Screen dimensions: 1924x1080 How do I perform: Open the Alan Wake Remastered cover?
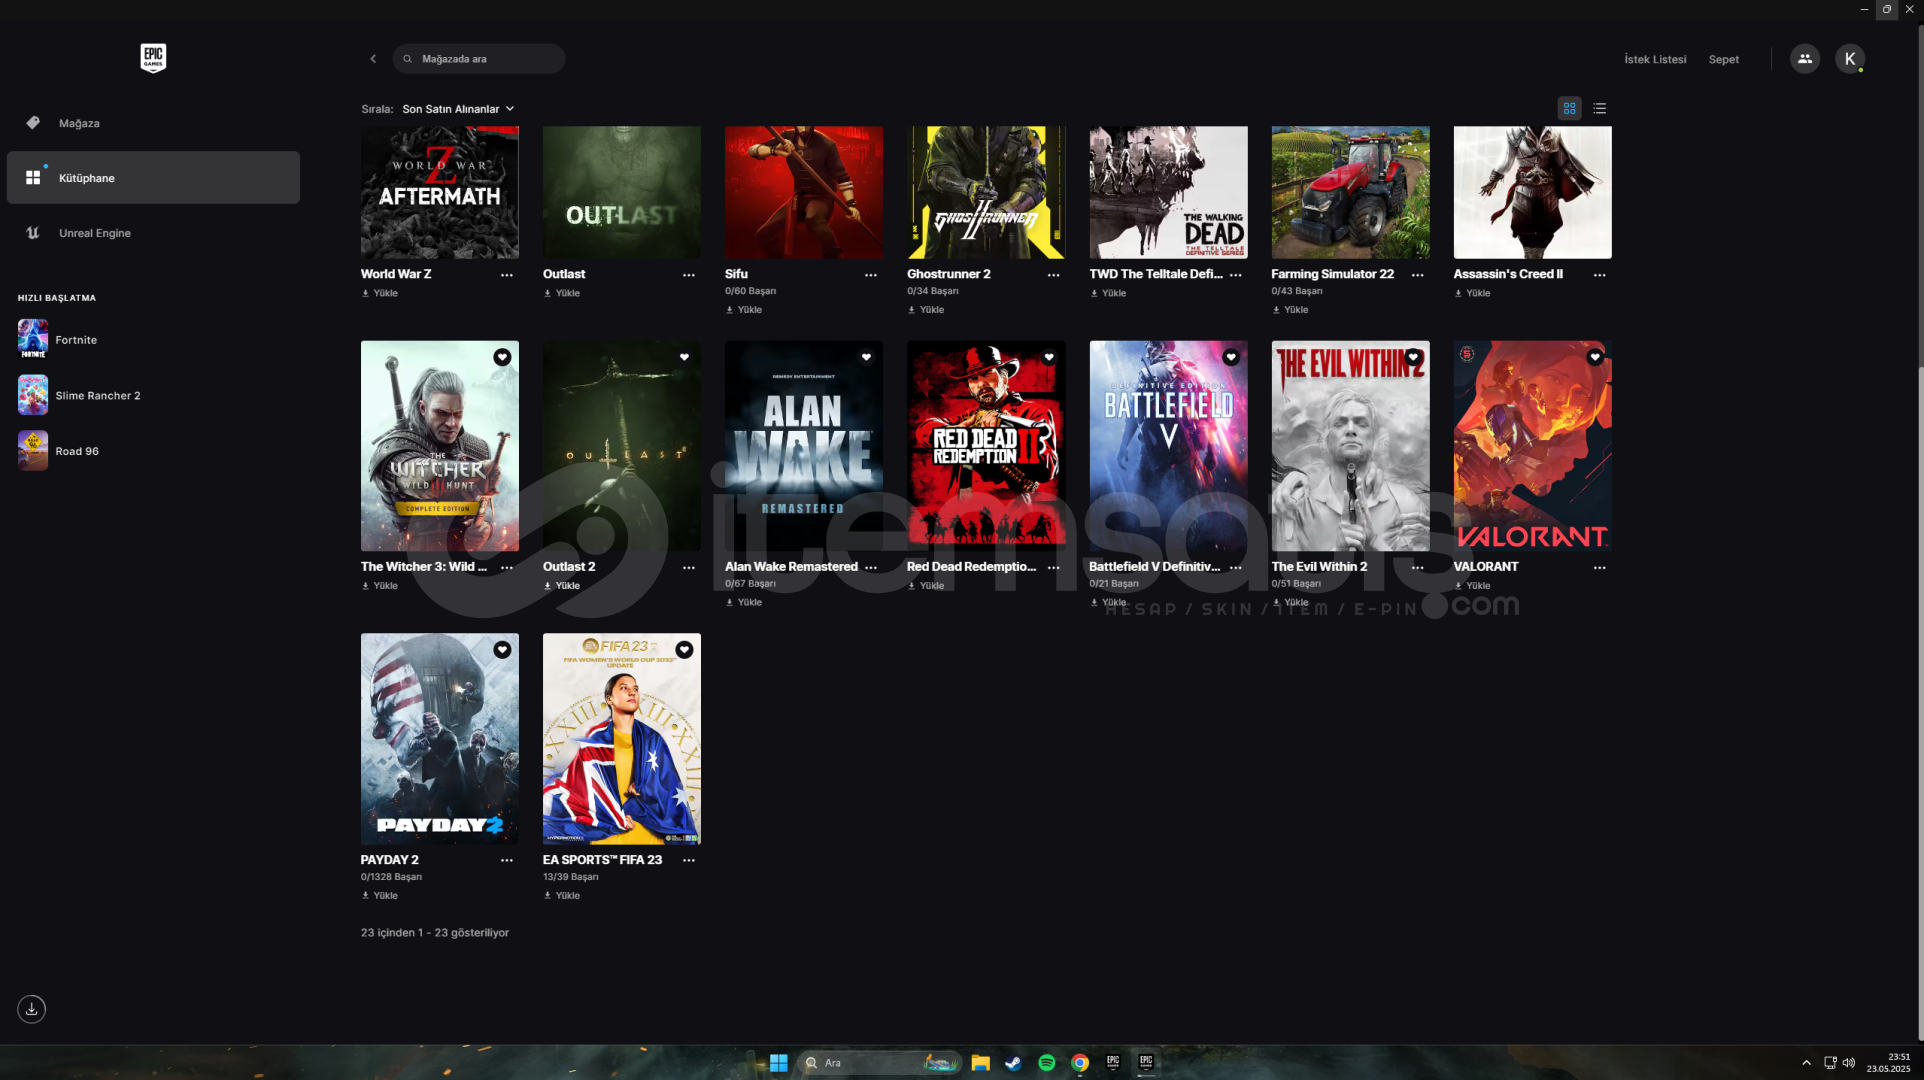(x=804, y=446)
